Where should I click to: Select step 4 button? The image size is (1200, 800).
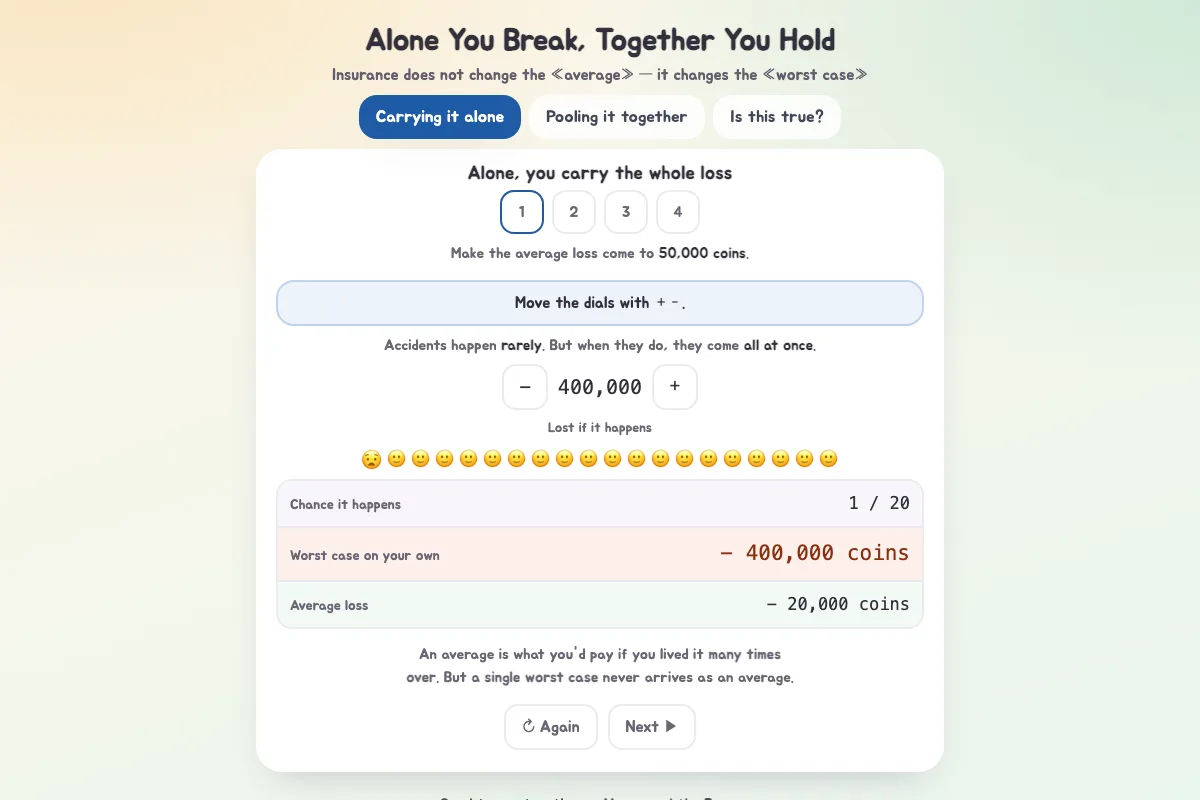click(678, 212)
